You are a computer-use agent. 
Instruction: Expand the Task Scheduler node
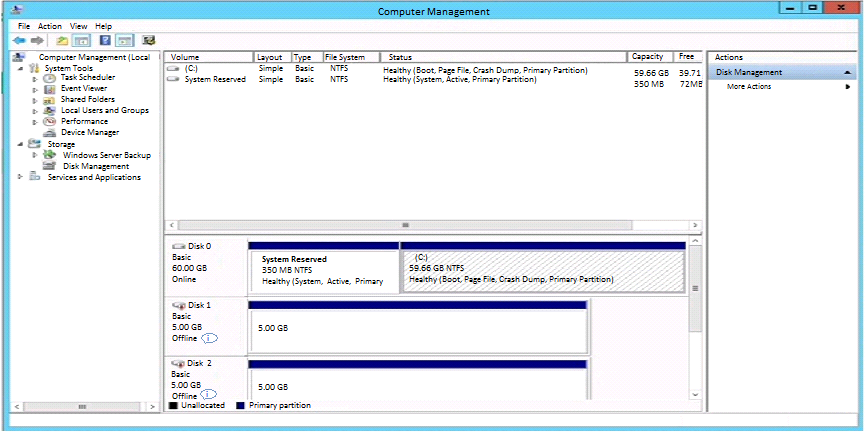pyautogui.click(x=35, y=77)
